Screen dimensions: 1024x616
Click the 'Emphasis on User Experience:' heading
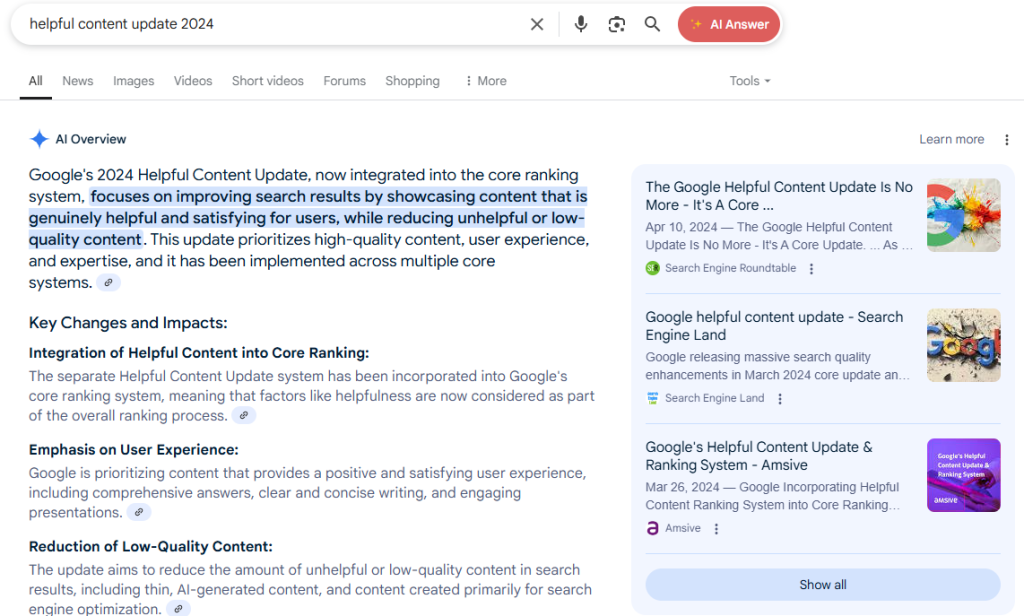pos(133,449)
